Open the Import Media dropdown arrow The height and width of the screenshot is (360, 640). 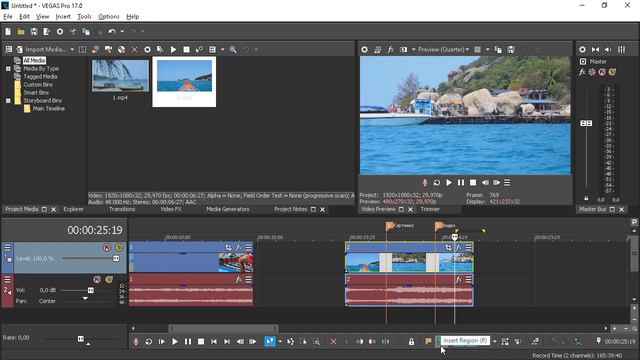pyautogui.click(x=72, y=49)
